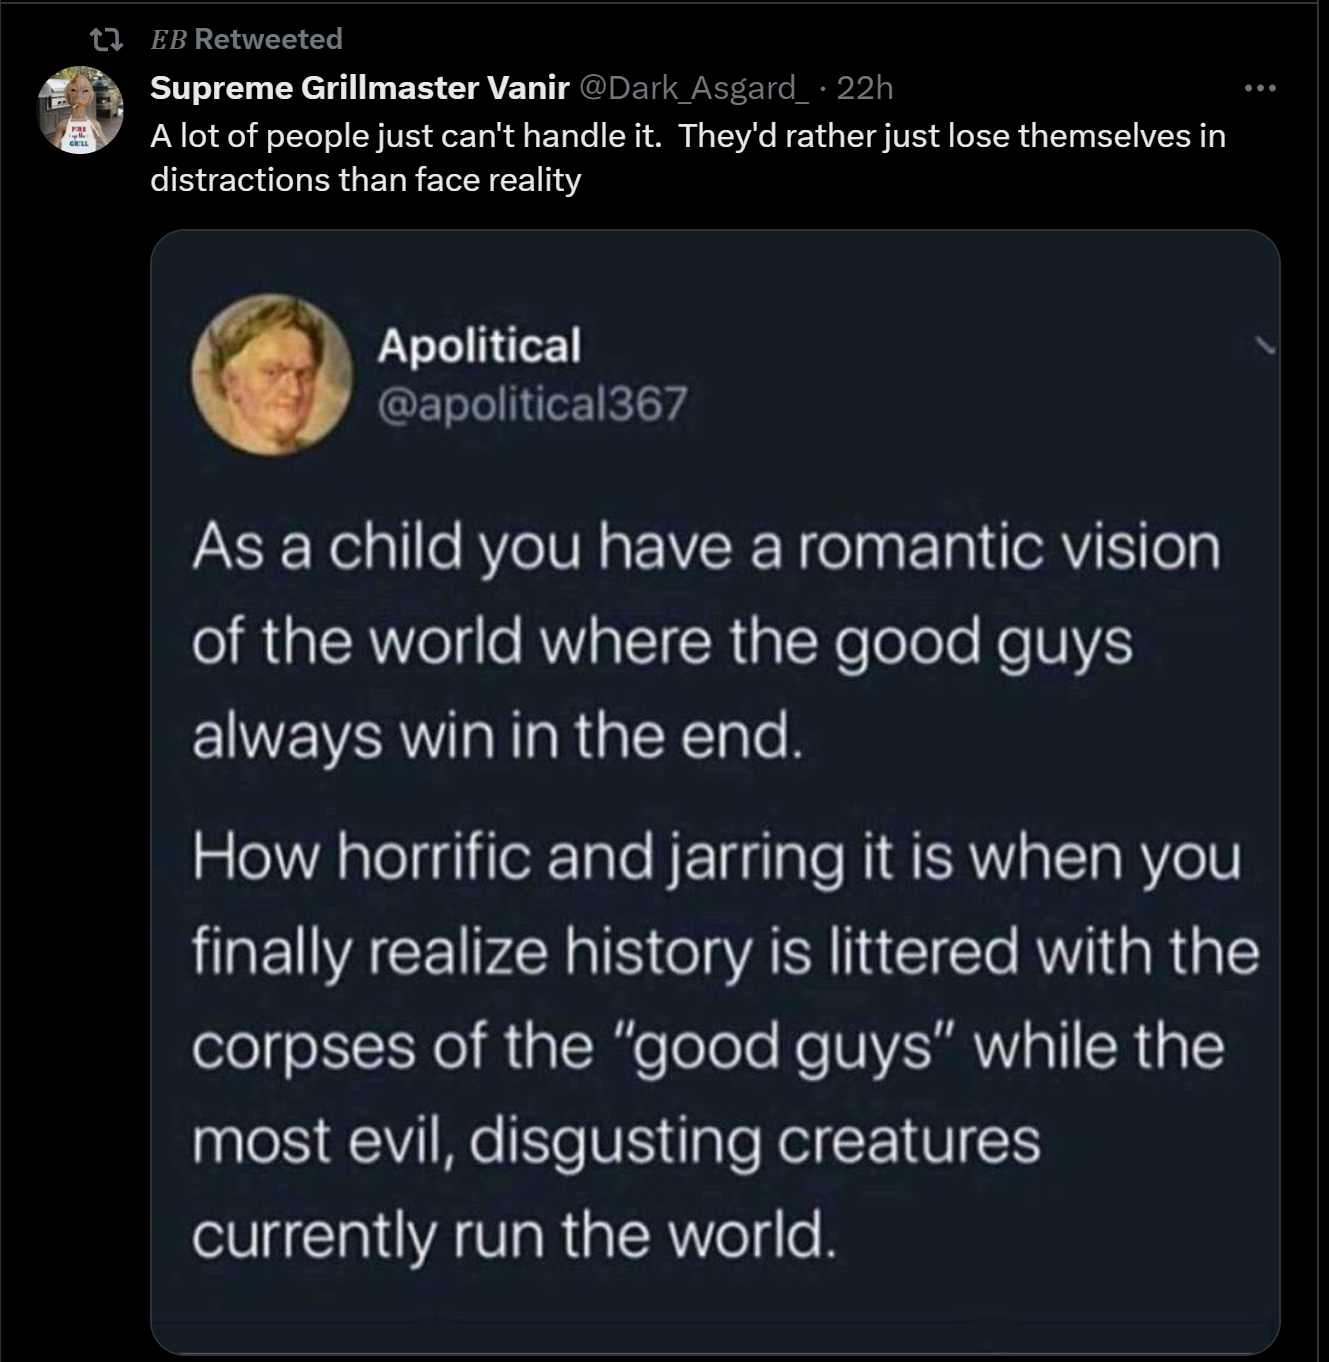Click the line "always win in the end."
1329x1362 pixels.
[497, 736]
